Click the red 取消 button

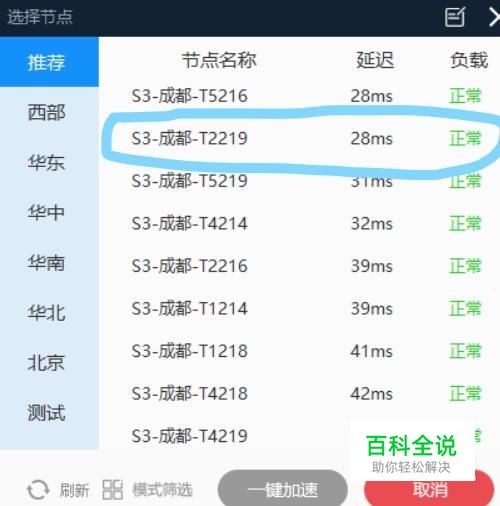coord(430,490)
